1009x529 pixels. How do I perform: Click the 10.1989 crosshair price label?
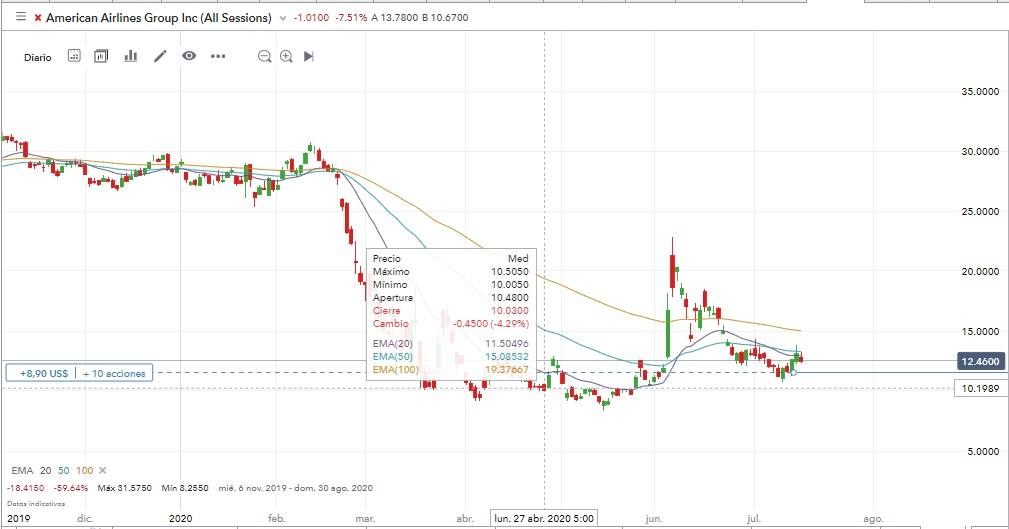pyautogui.click(x=980, y=388)
